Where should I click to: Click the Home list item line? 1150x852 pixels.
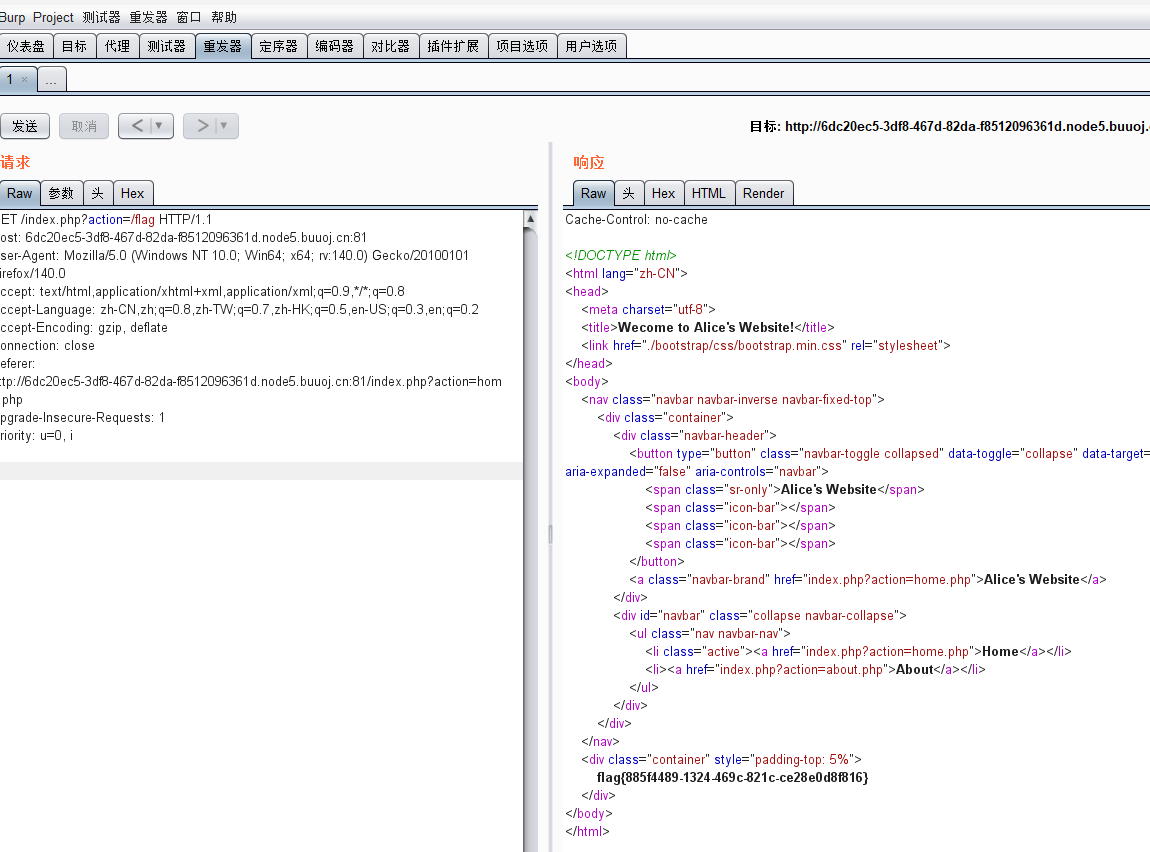point(858,651)
